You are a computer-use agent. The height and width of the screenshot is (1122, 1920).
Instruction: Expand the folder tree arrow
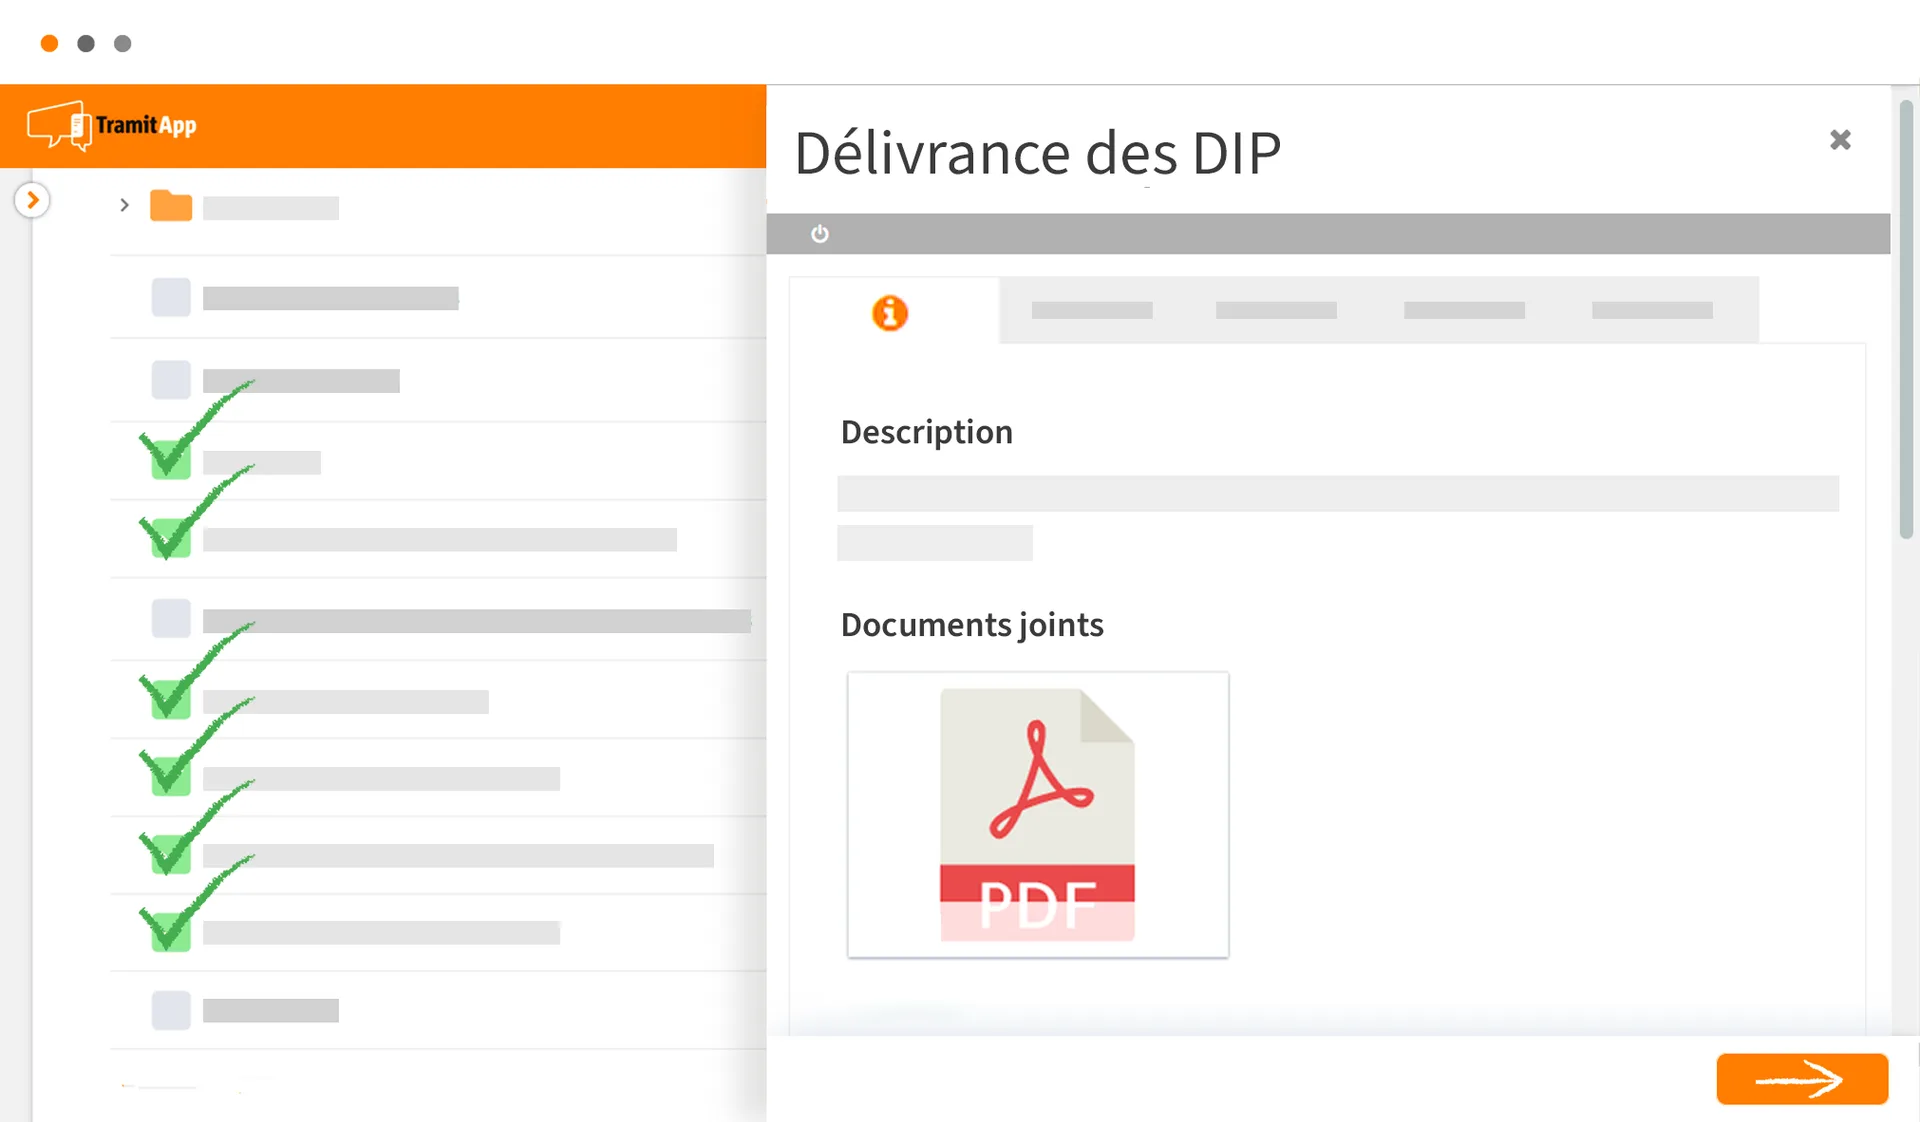point(124,205)
